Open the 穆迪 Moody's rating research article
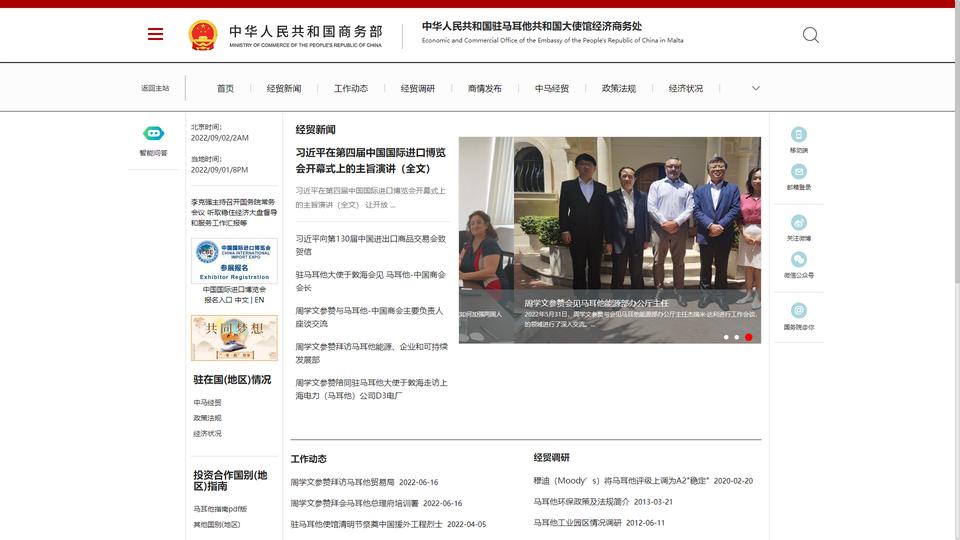 point(621,481)
